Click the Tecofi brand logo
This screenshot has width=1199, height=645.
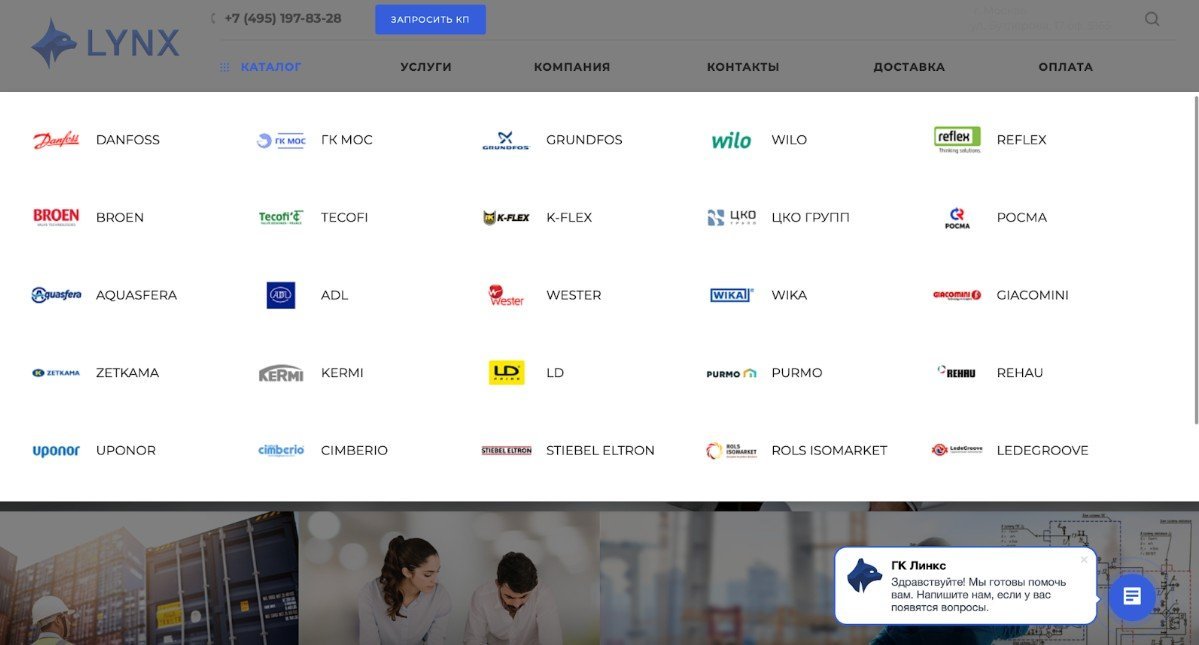tap(281, 218)
